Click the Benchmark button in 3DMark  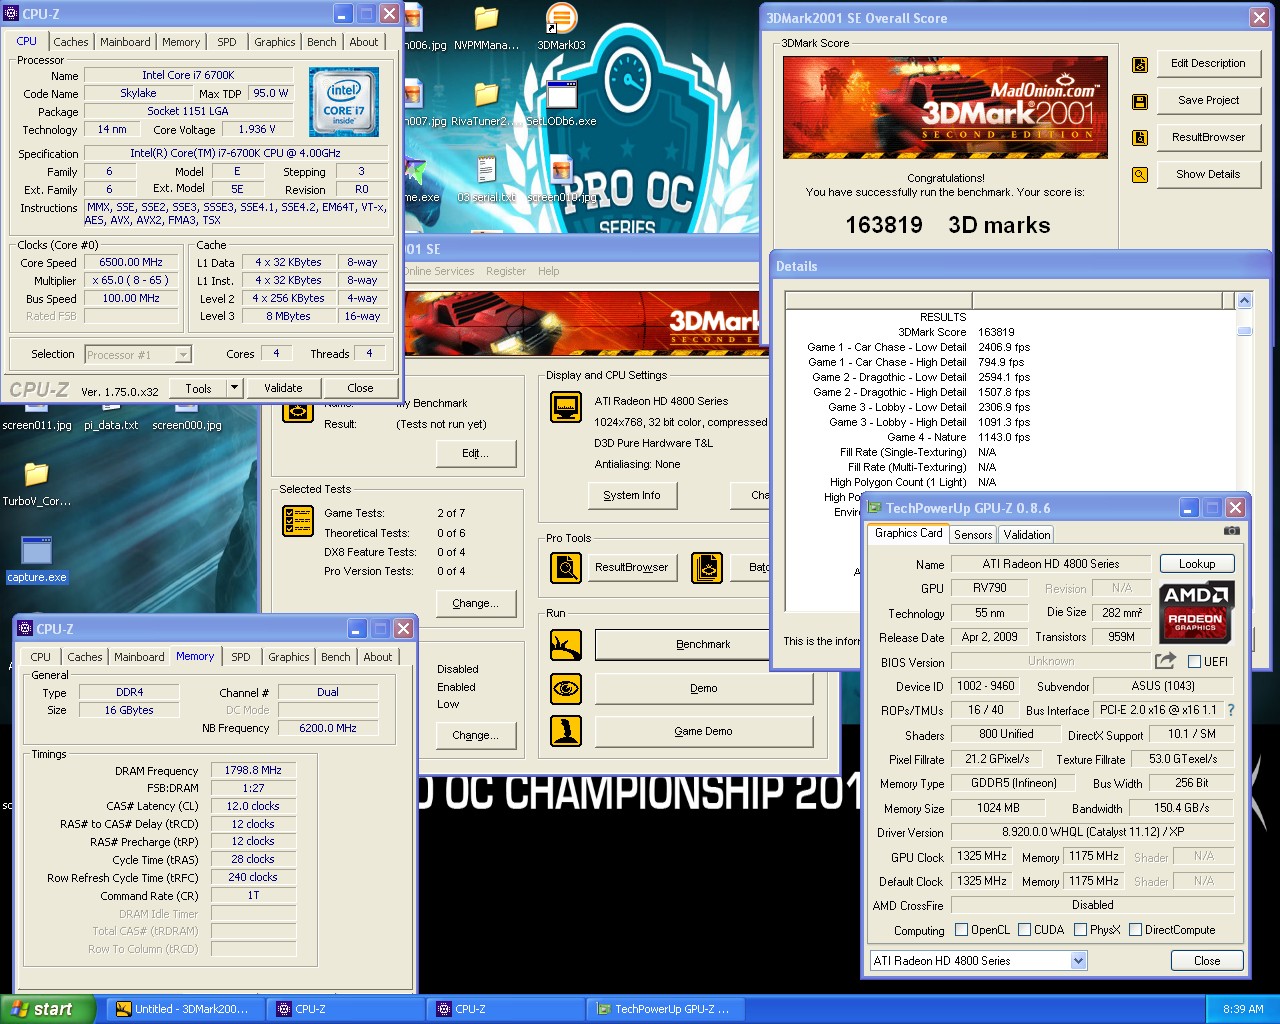[x=703, y=645]
